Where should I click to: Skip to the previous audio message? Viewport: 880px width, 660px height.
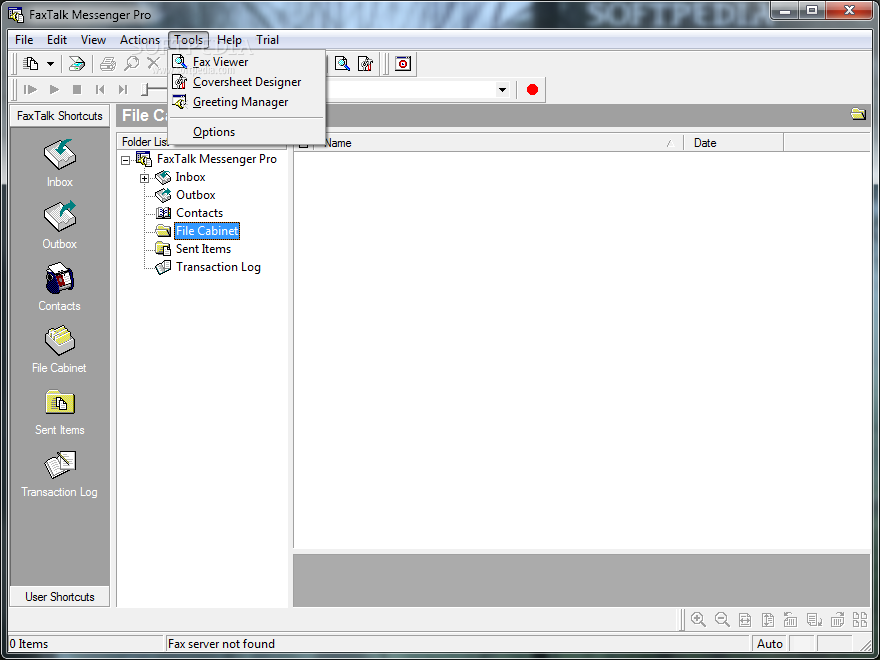point(100,89)
